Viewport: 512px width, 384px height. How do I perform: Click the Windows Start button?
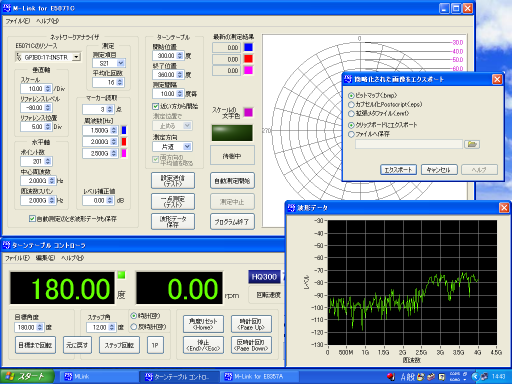[x=27, y=377]
